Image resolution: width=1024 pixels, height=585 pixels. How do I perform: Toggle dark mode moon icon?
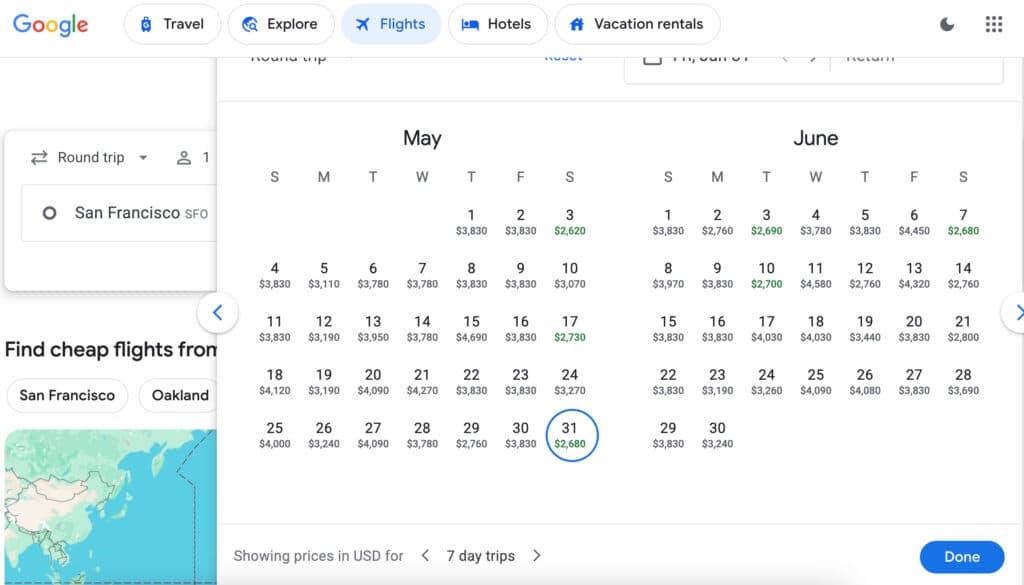click(x=947, y=25)
